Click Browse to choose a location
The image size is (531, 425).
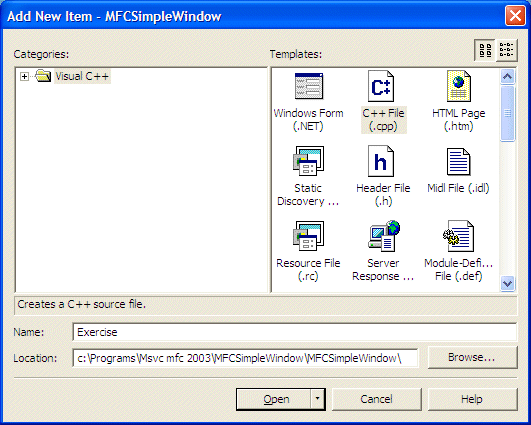pos(472,357)
